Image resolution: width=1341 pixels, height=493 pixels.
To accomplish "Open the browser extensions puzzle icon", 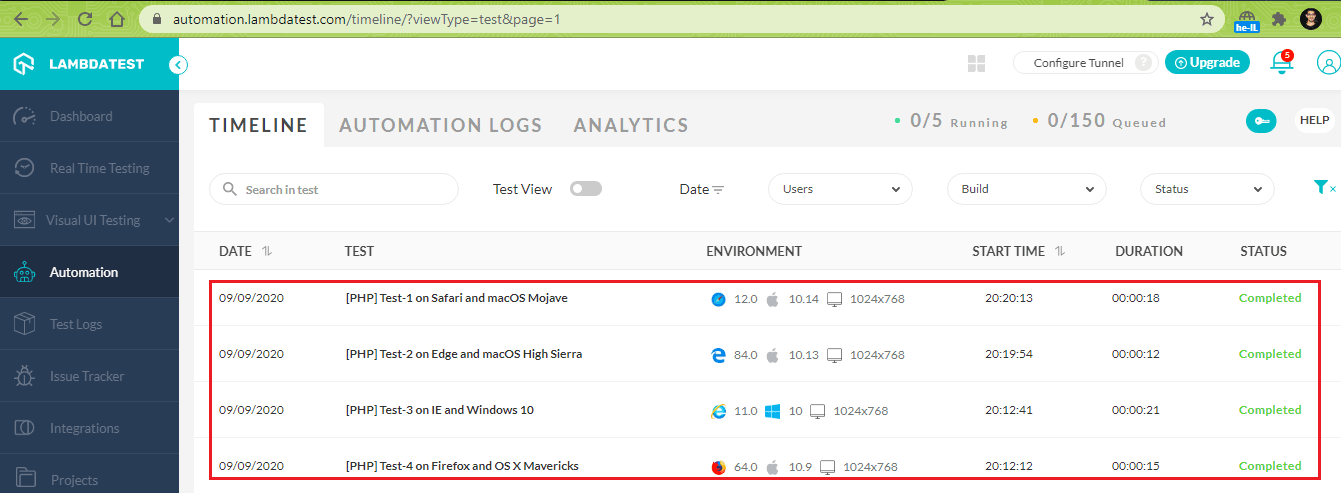I will [1279, 19].
